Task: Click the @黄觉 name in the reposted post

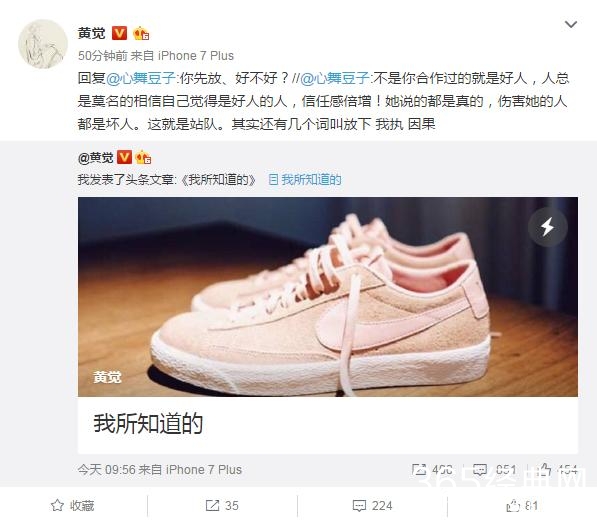Action: [x=95, y=157]
